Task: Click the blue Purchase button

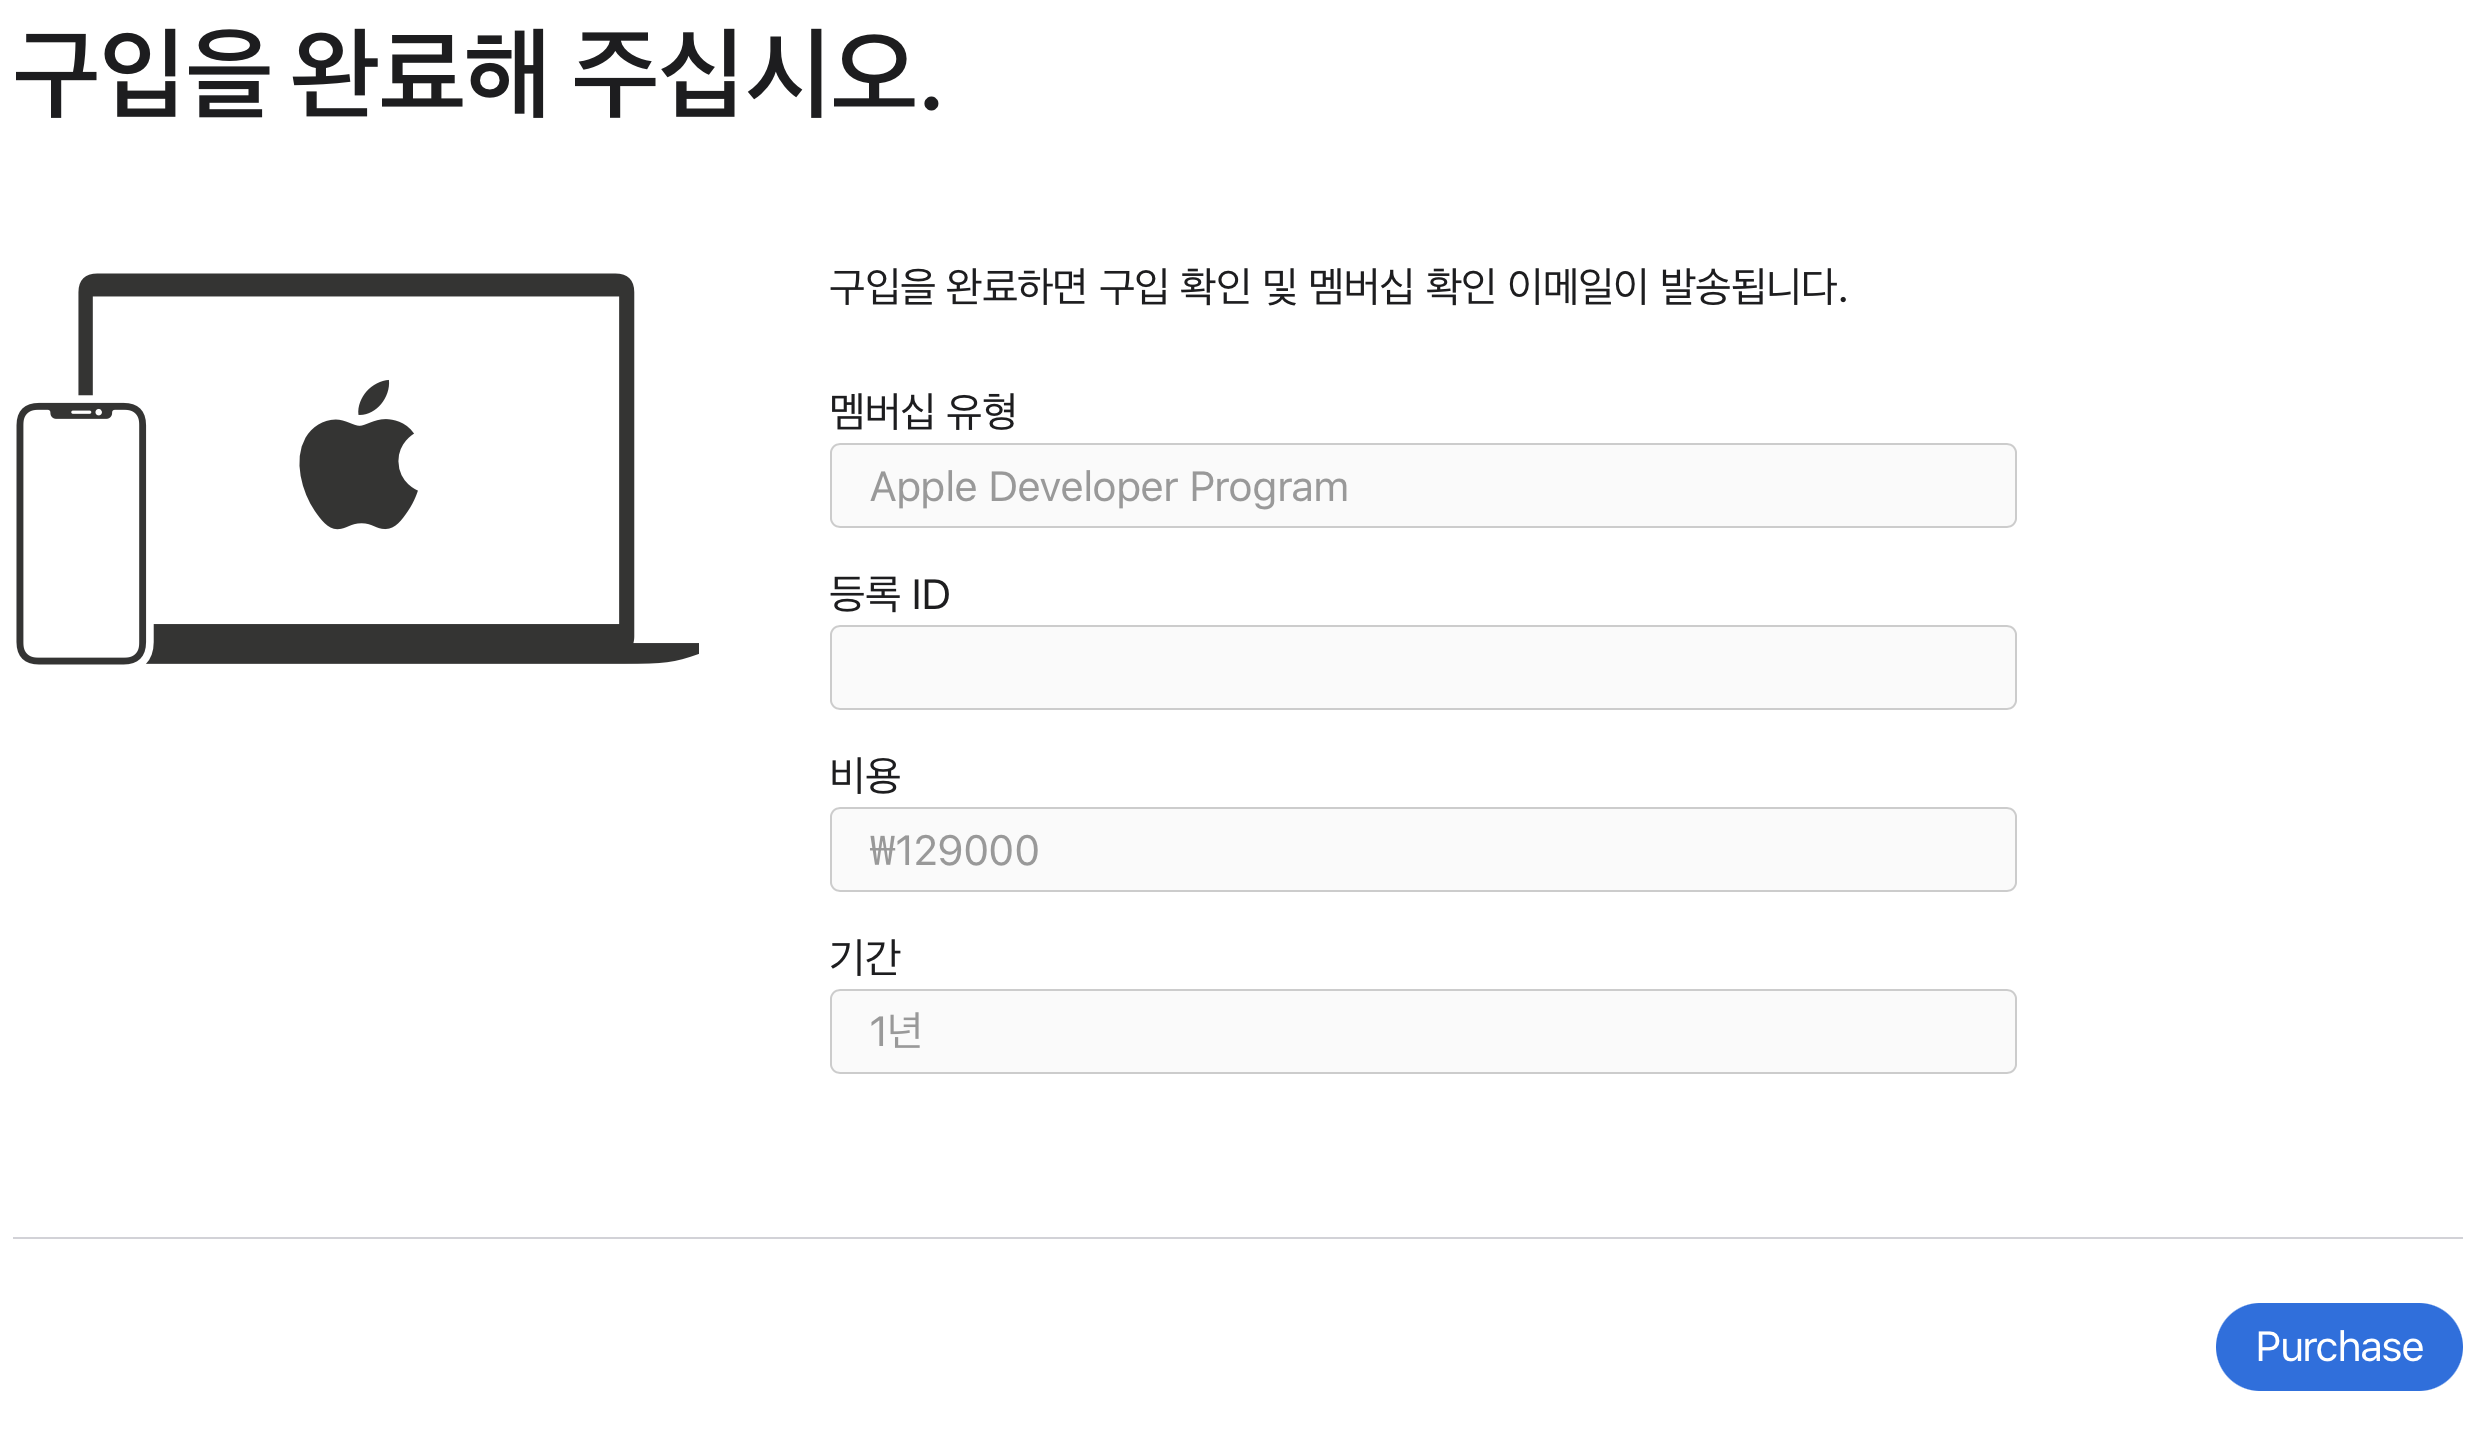Action: 2338,1346
